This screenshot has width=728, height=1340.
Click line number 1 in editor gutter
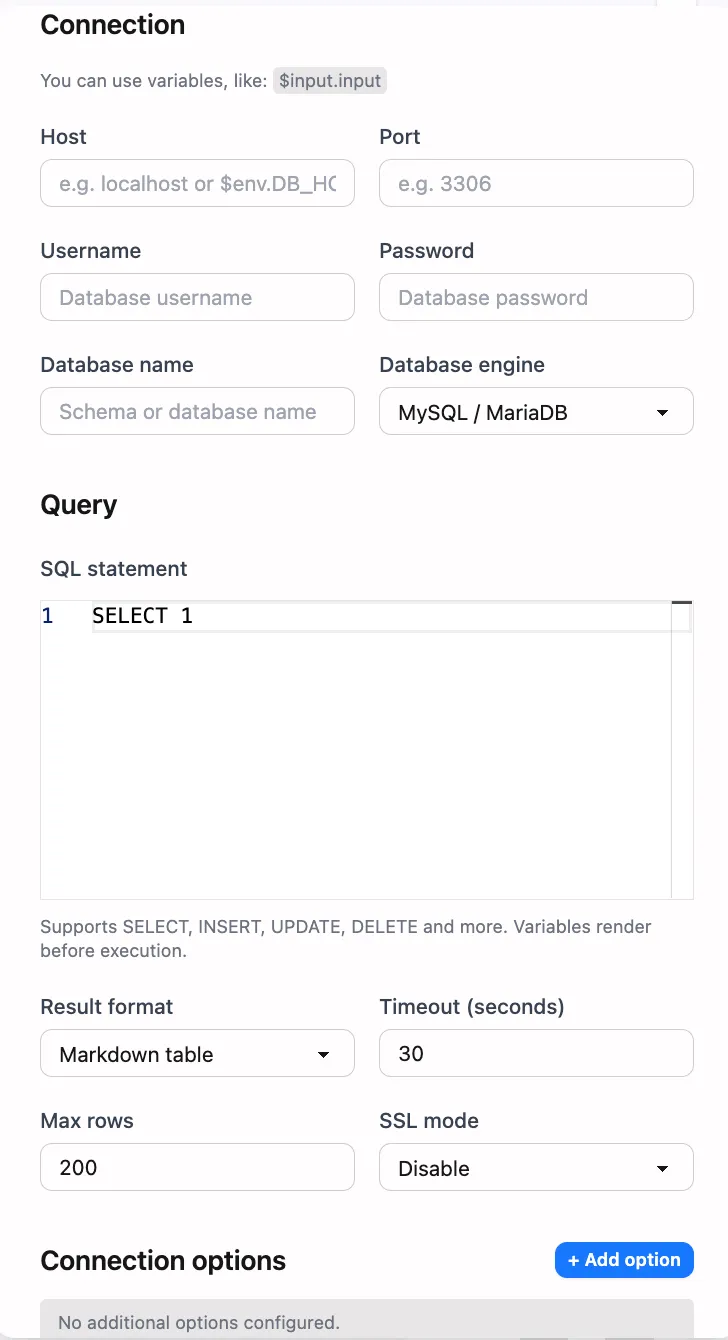point(48,616)
